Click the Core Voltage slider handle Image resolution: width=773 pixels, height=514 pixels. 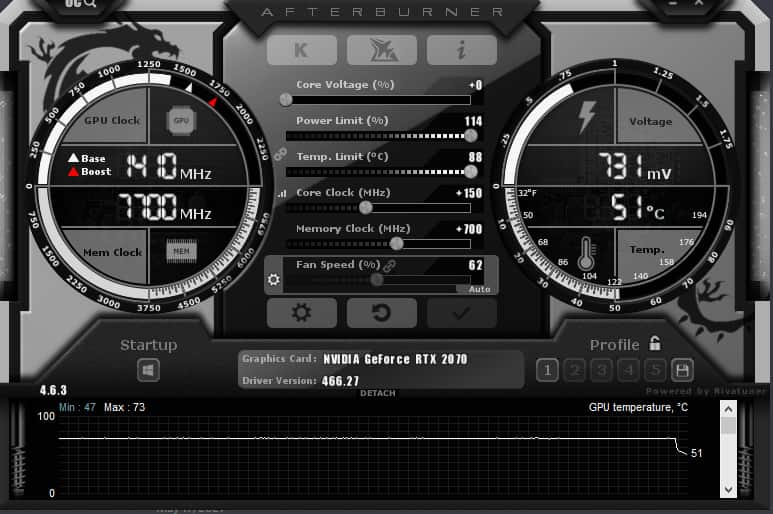tap(286, 100)
